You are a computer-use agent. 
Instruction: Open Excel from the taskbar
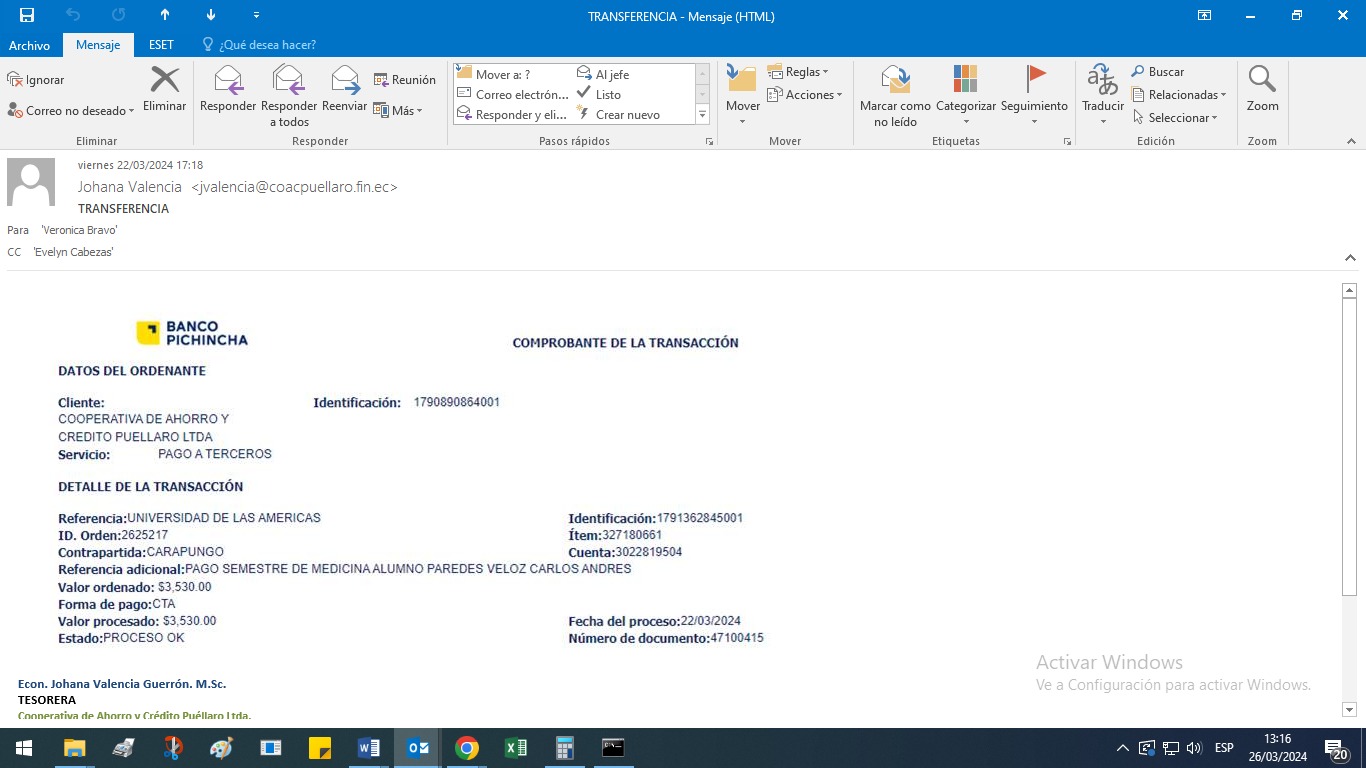516,748
